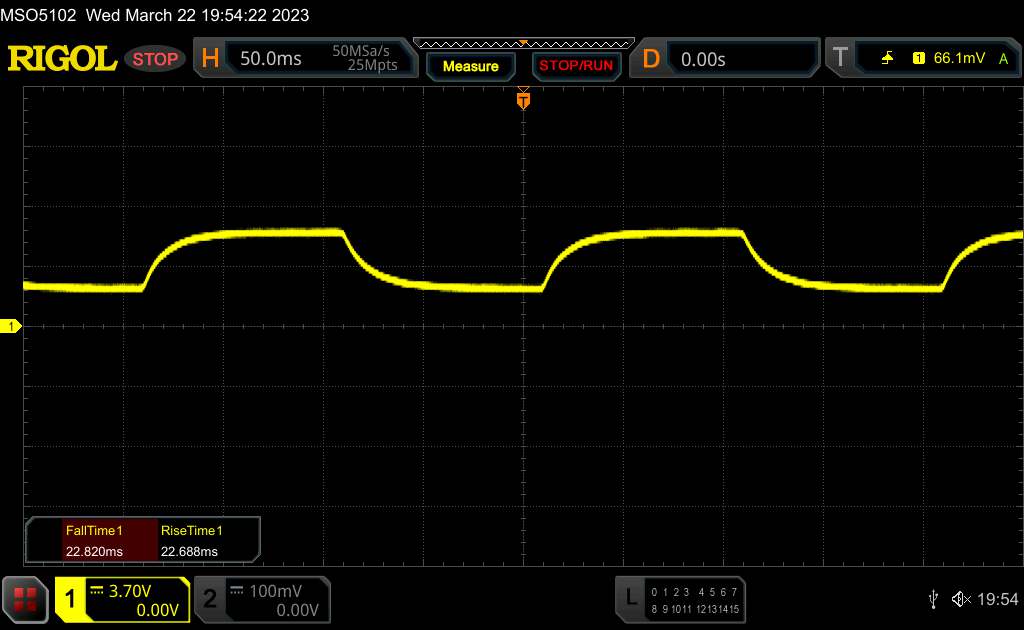Image resolution: width=1024 pixels, height=630 pixels.
Task: Click the orange trigger position T marker
Action: point(523,101)
